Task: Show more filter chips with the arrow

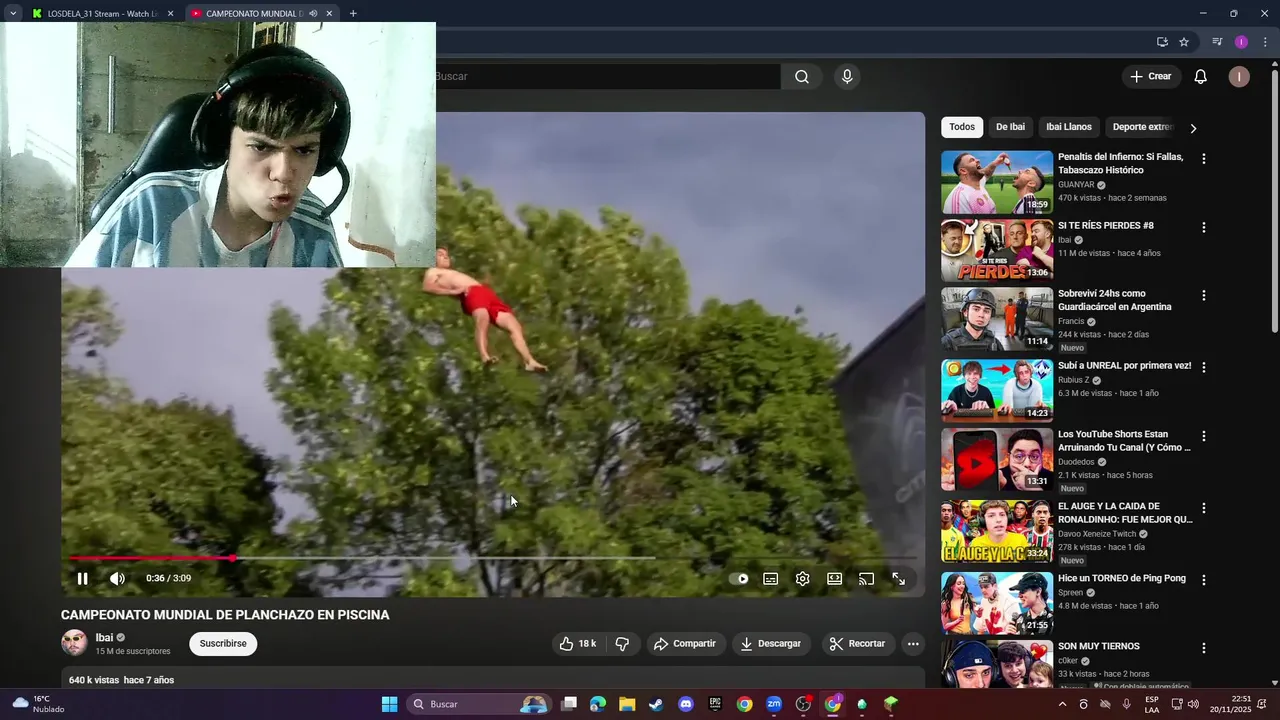Action: click(1192, 128)
